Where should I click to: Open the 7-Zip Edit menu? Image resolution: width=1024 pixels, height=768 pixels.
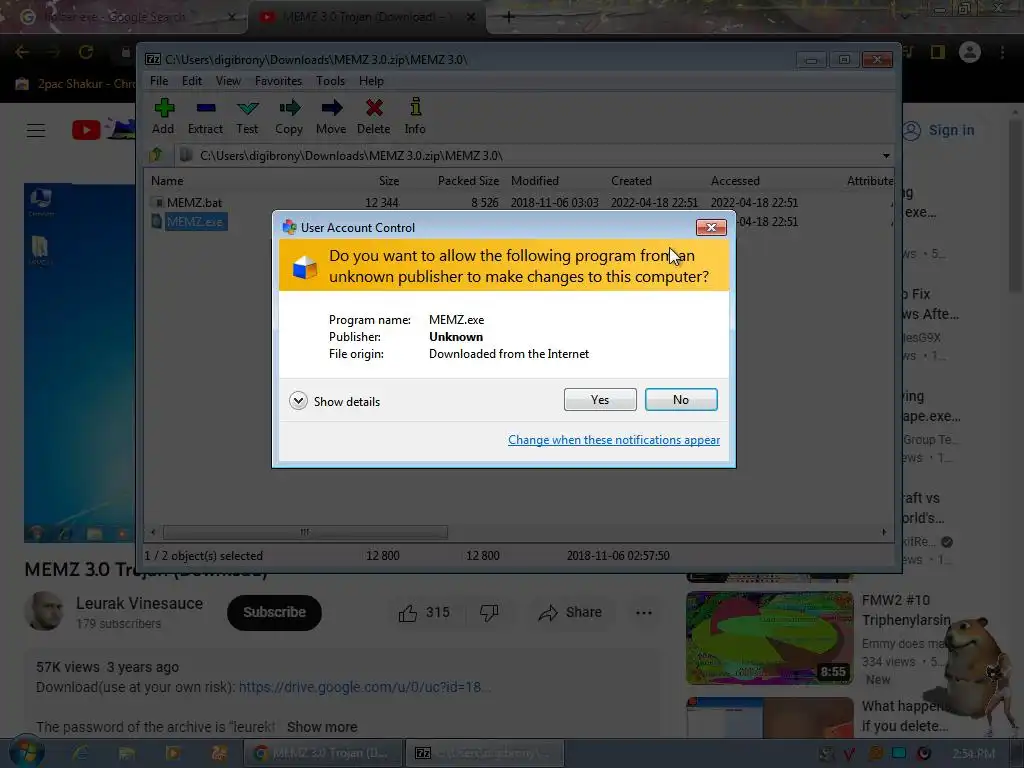point(191,81)
